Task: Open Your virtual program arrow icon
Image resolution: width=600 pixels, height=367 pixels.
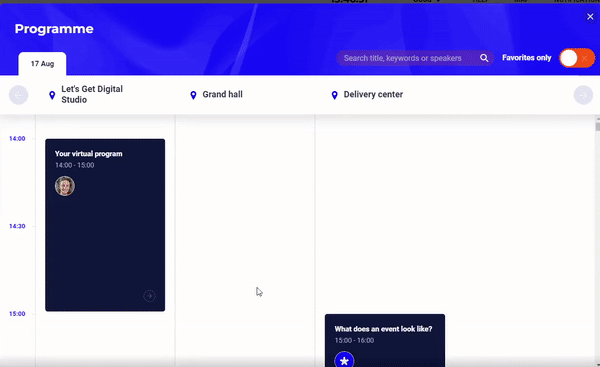Action: tap(149, 296)
